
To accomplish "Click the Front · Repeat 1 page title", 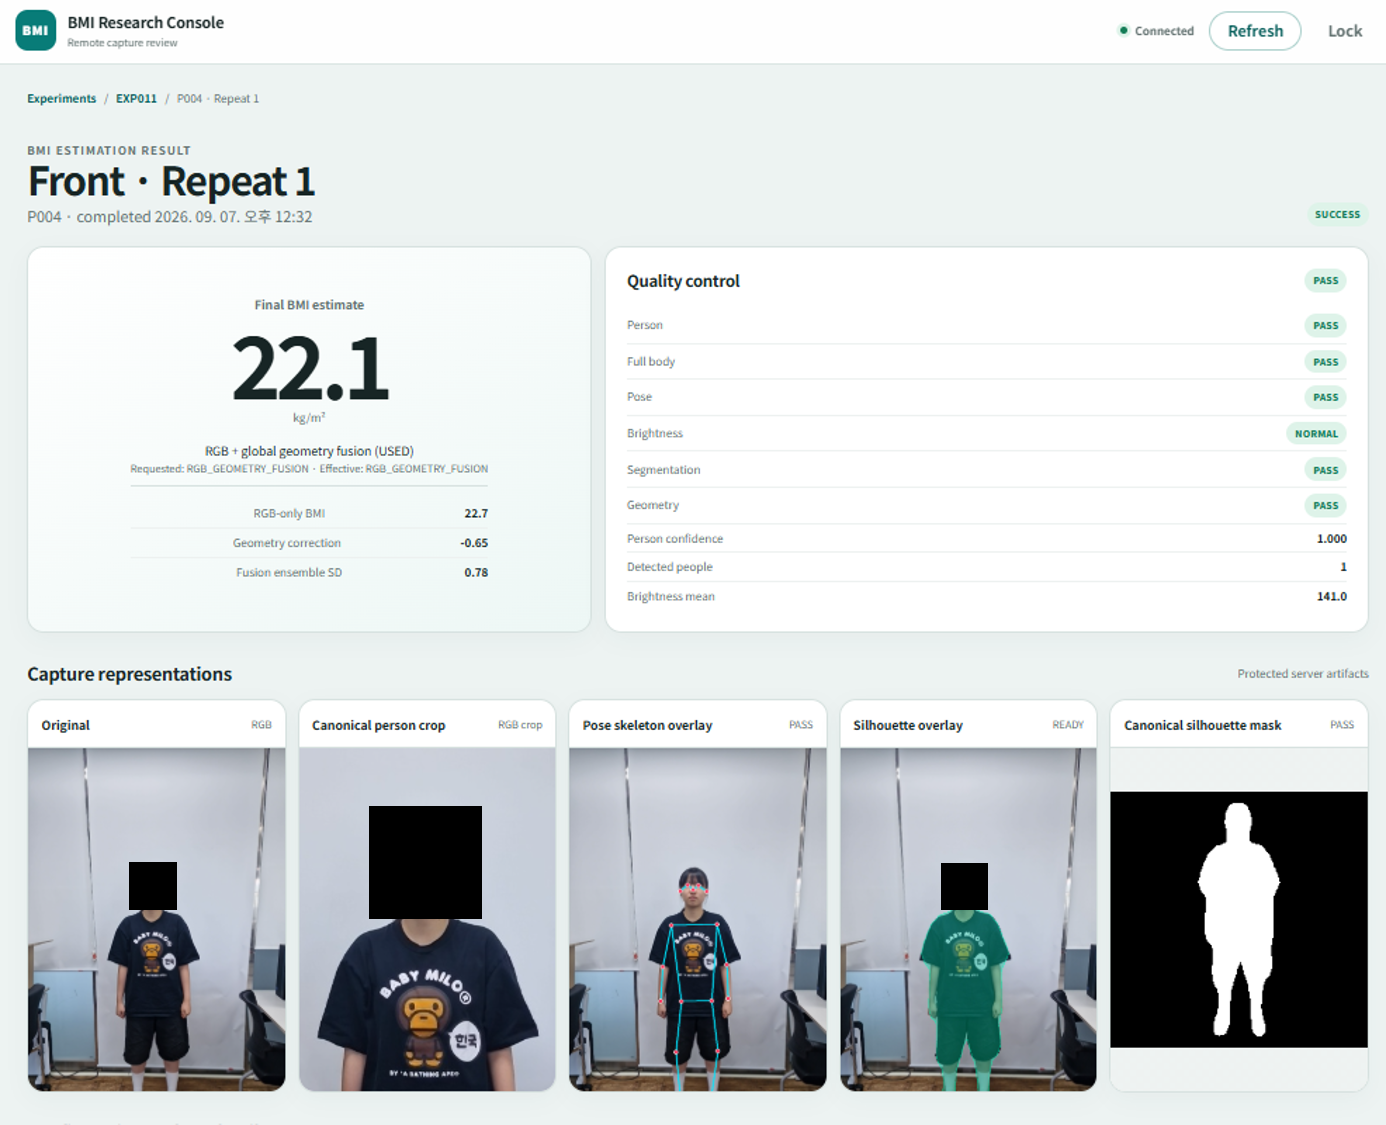I will click(171, 182).
